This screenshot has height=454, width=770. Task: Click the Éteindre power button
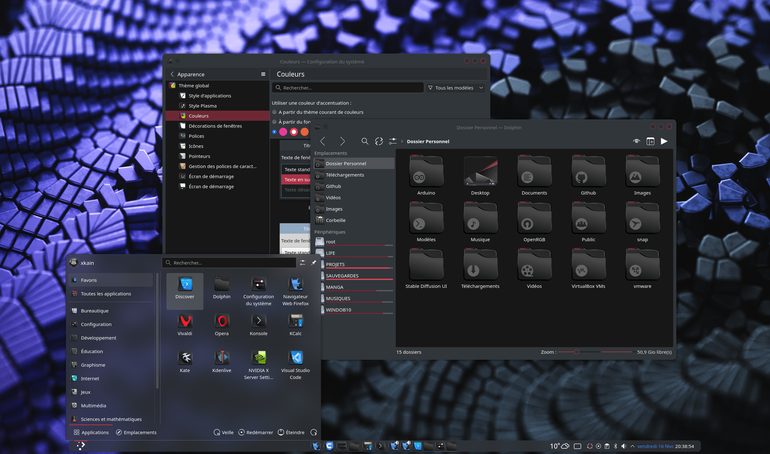(x=291, y=432)
